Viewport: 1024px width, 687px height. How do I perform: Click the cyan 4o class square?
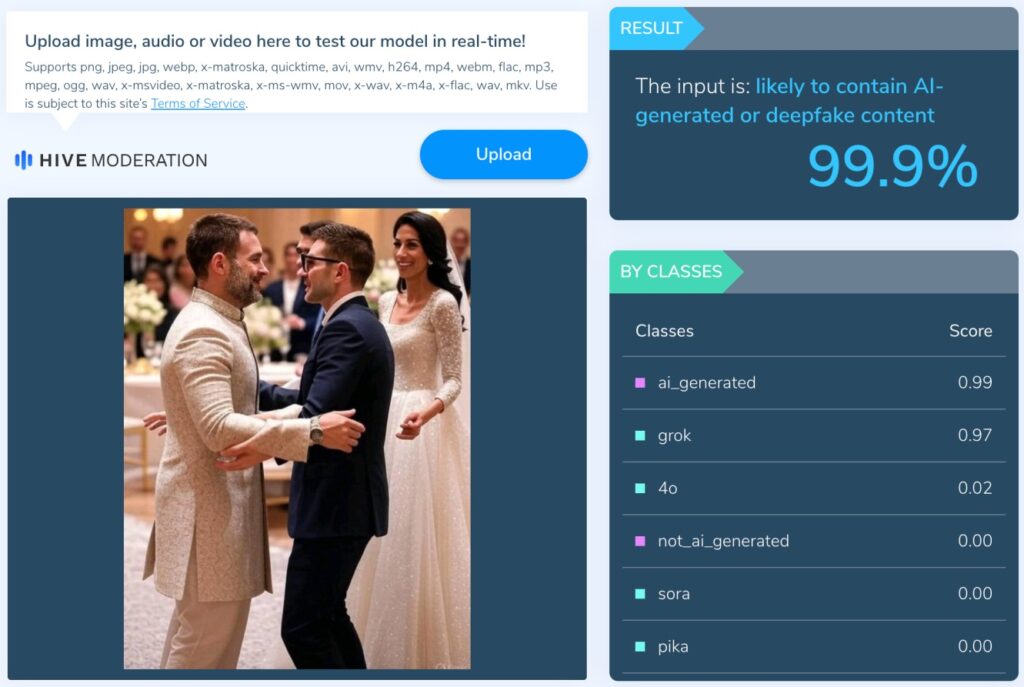pyautogui.click(x=640, y=488)
